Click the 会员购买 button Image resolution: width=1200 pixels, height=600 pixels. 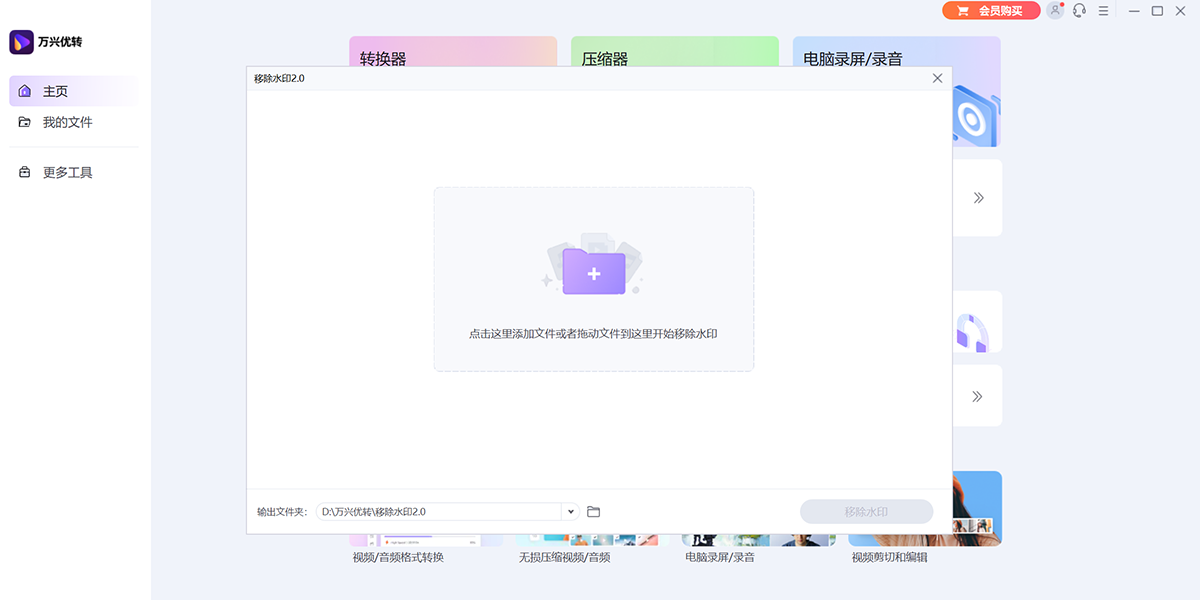[990, 11]
